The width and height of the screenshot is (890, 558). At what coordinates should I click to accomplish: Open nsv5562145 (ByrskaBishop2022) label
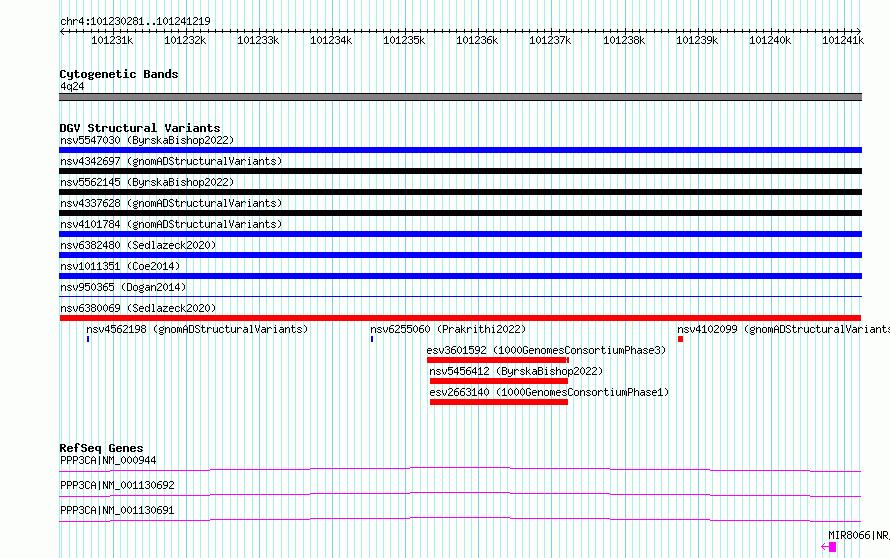pyautogui.click(x=147, y=182)
